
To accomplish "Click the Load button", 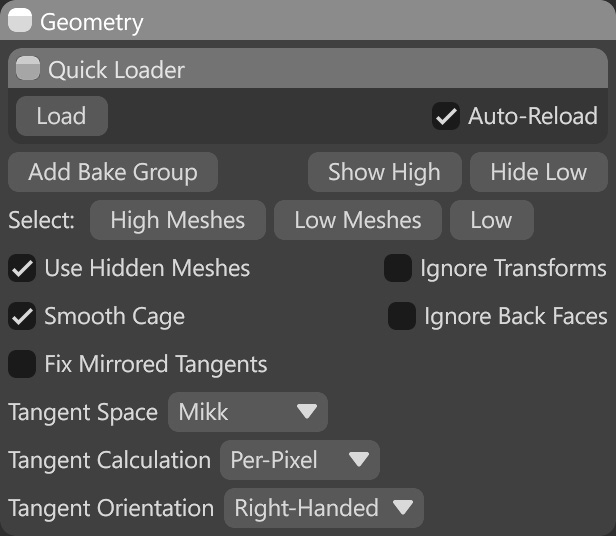I will [61, 116].
